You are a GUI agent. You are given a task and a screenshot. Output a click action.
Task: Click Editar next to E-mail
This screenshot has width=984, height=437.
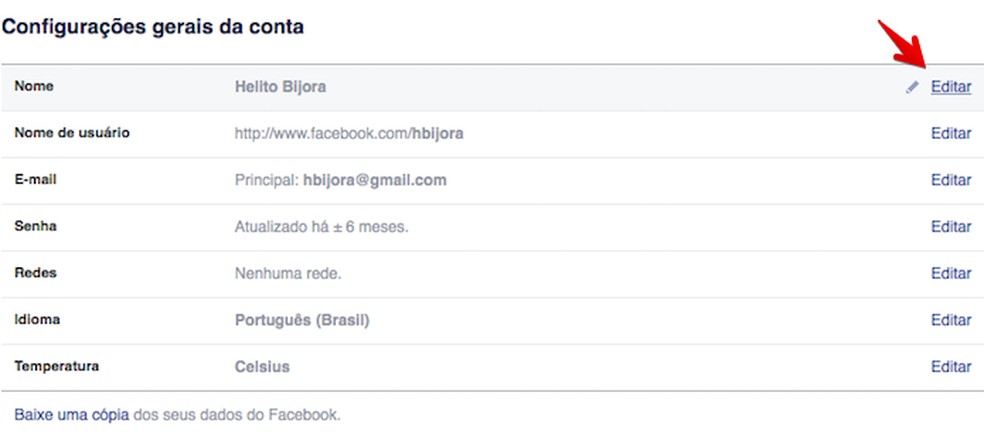950,180
